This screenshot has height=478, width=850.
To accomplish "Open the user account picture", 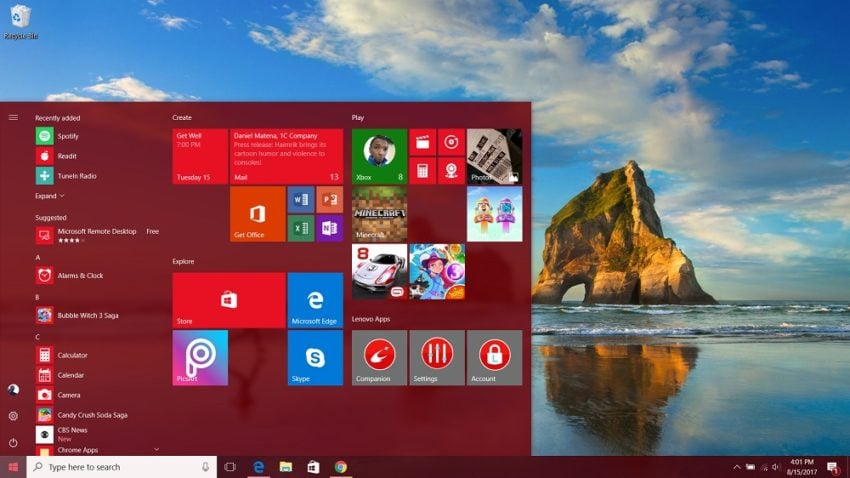I will (x=13, y=390).
